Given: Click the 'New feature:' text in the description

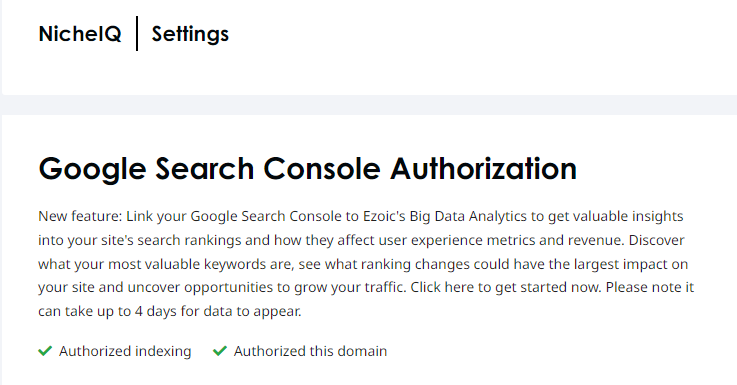Looking at the screenshot, I should tap(80, 216).
